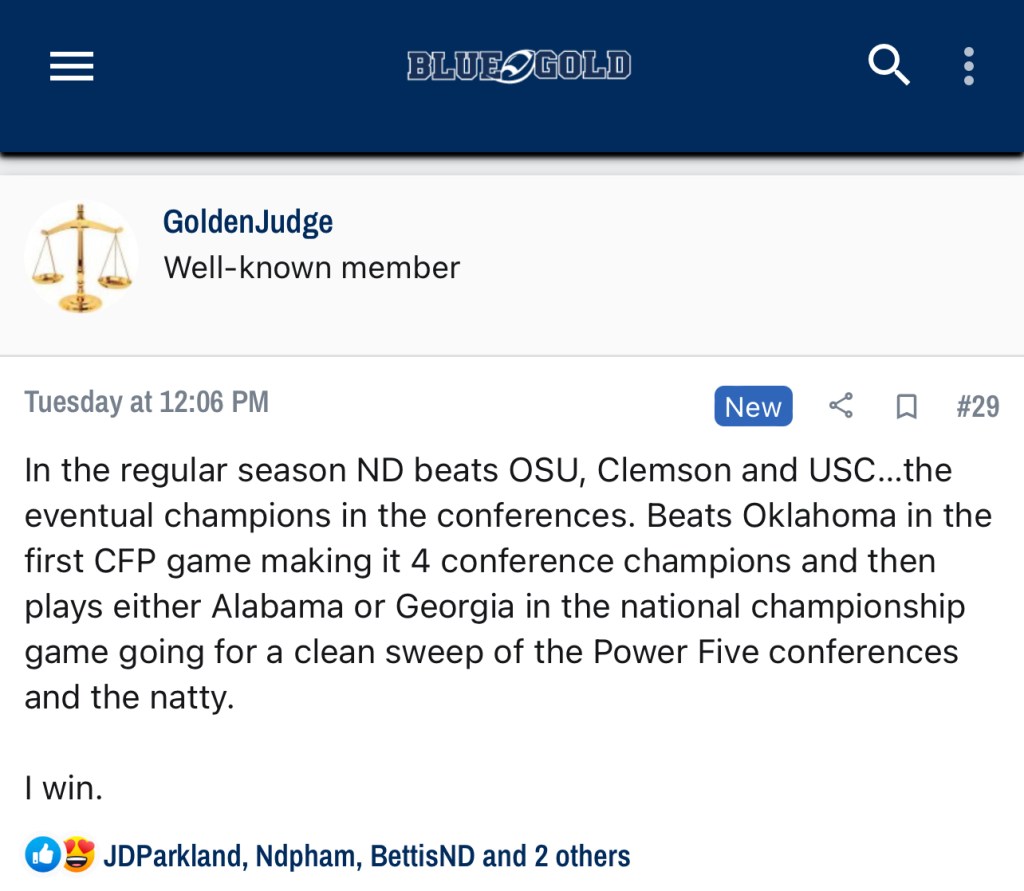
Task: Click the Blue & Gold site logo
Action: [519, 66]
